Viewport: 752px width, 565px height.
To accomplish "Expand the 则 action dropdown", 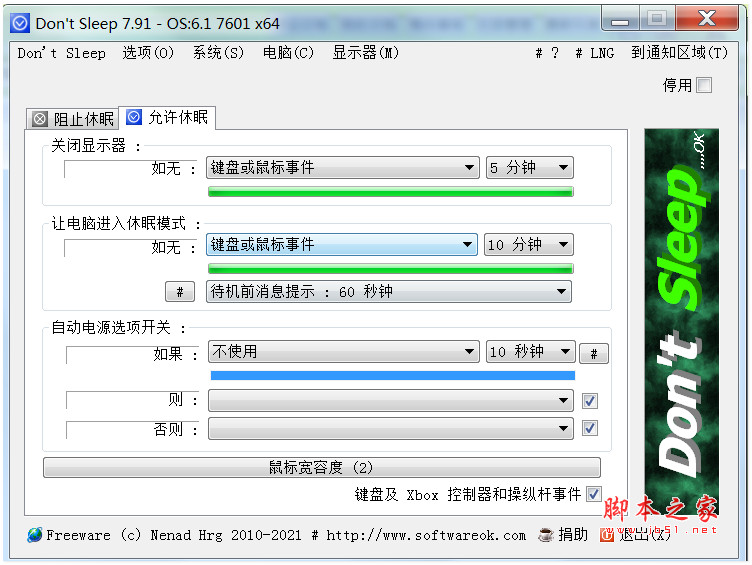I will tap(390, 400).
